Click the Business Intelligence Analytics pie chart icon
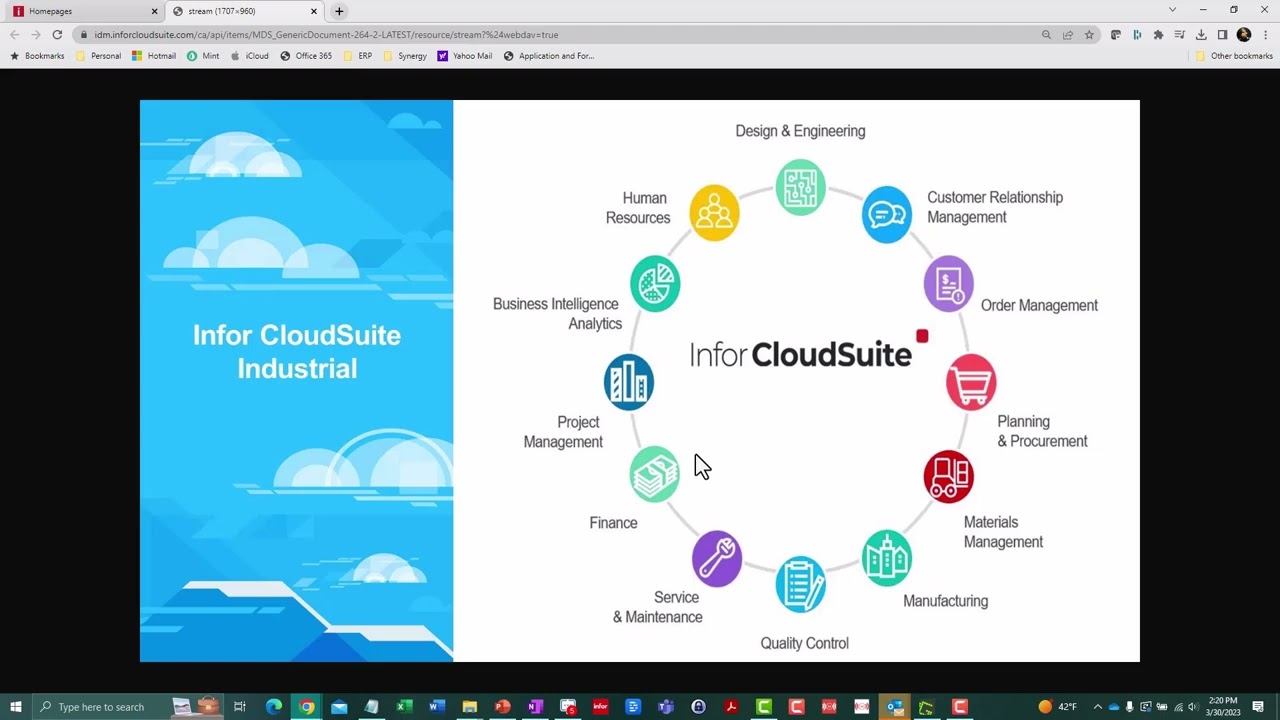This screenshot has height=720, width=1280. (x=655, y=284)
